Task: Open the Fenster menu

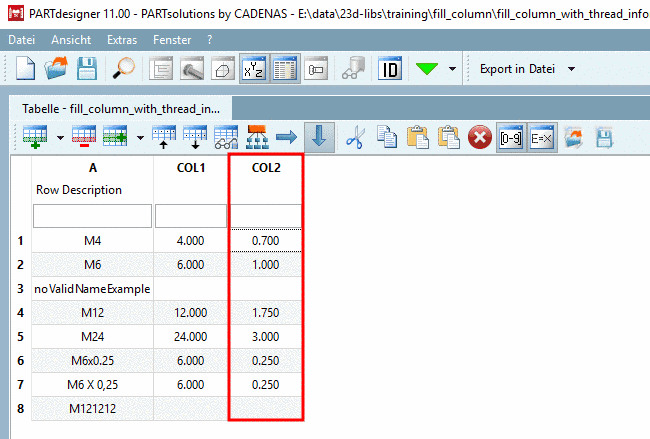Action: coord(172,40)
